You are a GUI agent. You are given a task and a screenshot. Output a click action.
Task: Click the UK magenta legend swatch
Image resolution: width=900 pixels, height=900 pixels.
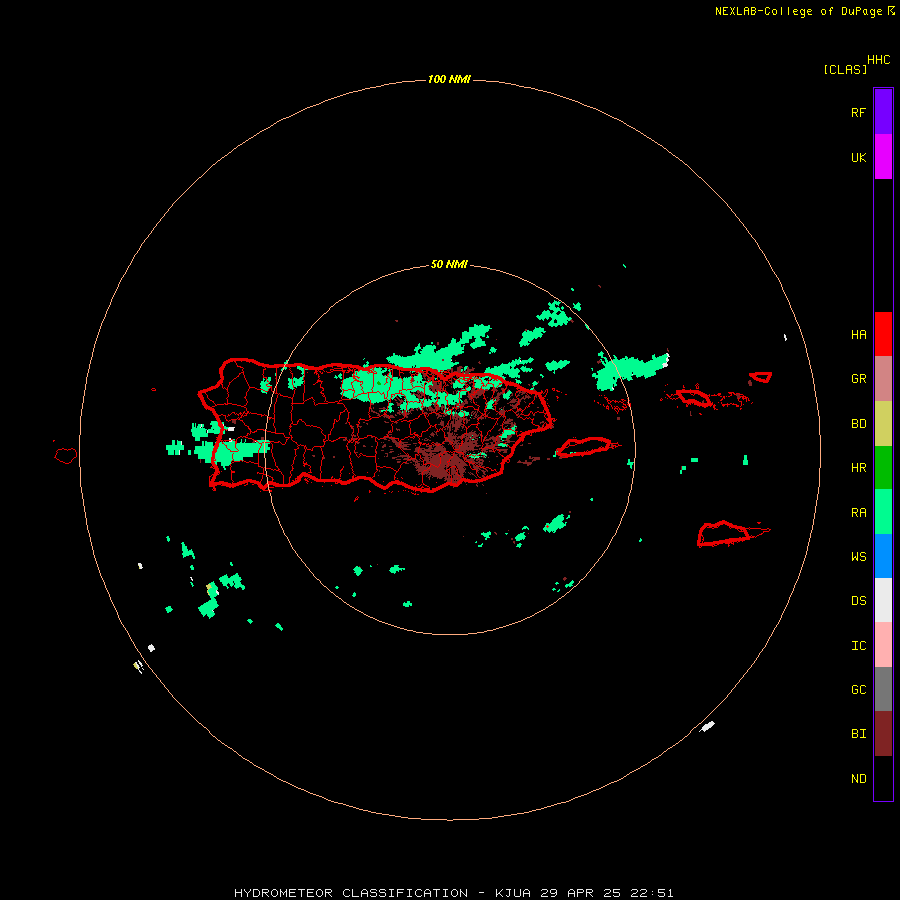(883, 157)
